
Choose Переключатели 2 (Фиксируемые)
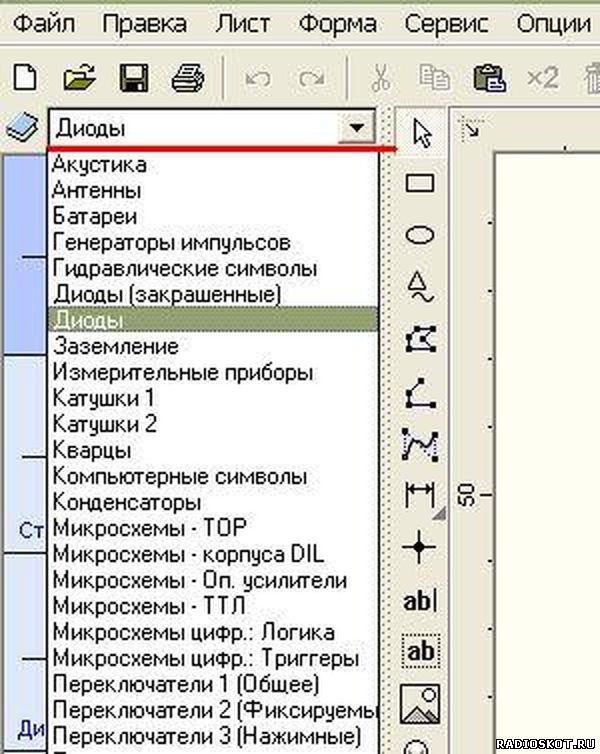point(213,710)
